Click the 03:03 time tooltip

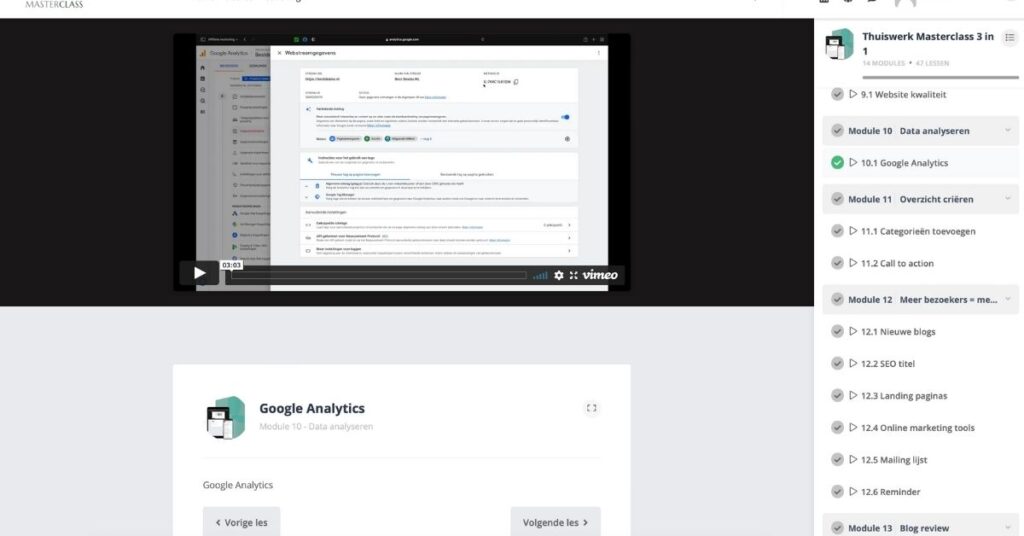[231, 265]
